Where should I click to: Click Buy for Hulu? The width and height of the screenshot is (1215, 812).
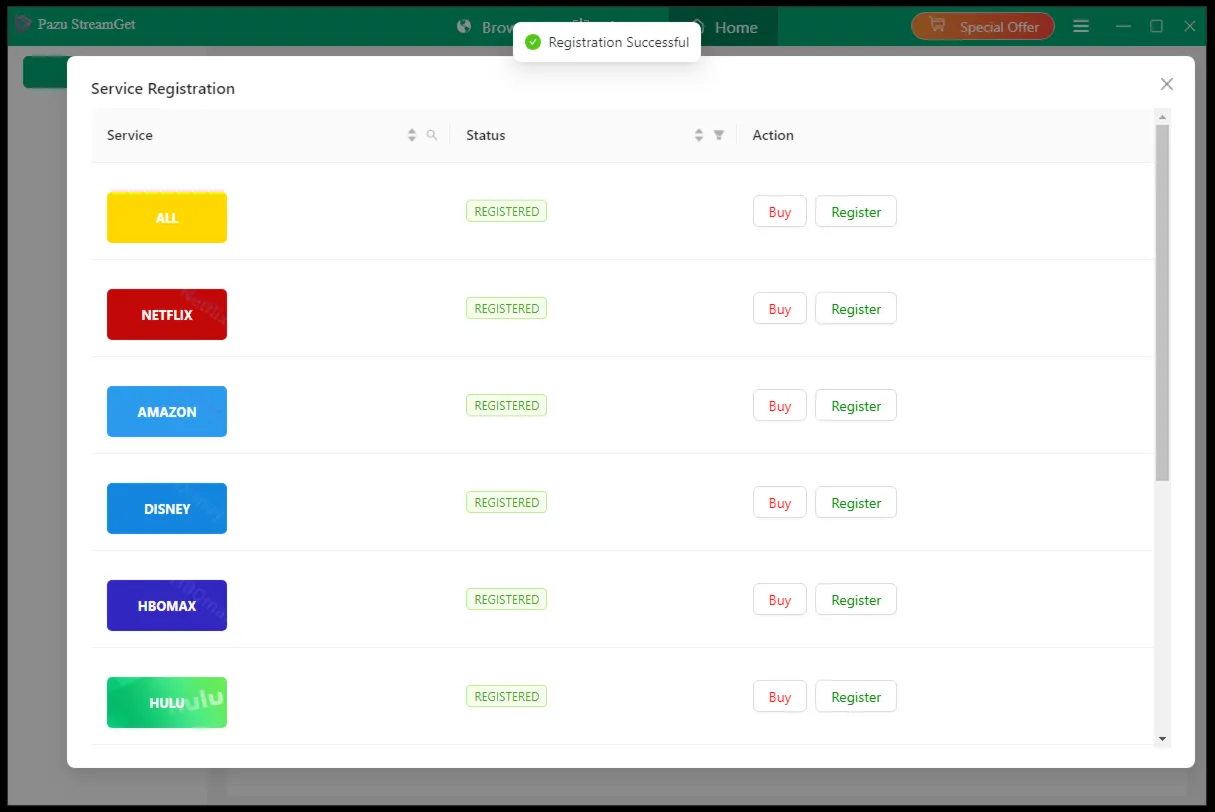(780, 696)
